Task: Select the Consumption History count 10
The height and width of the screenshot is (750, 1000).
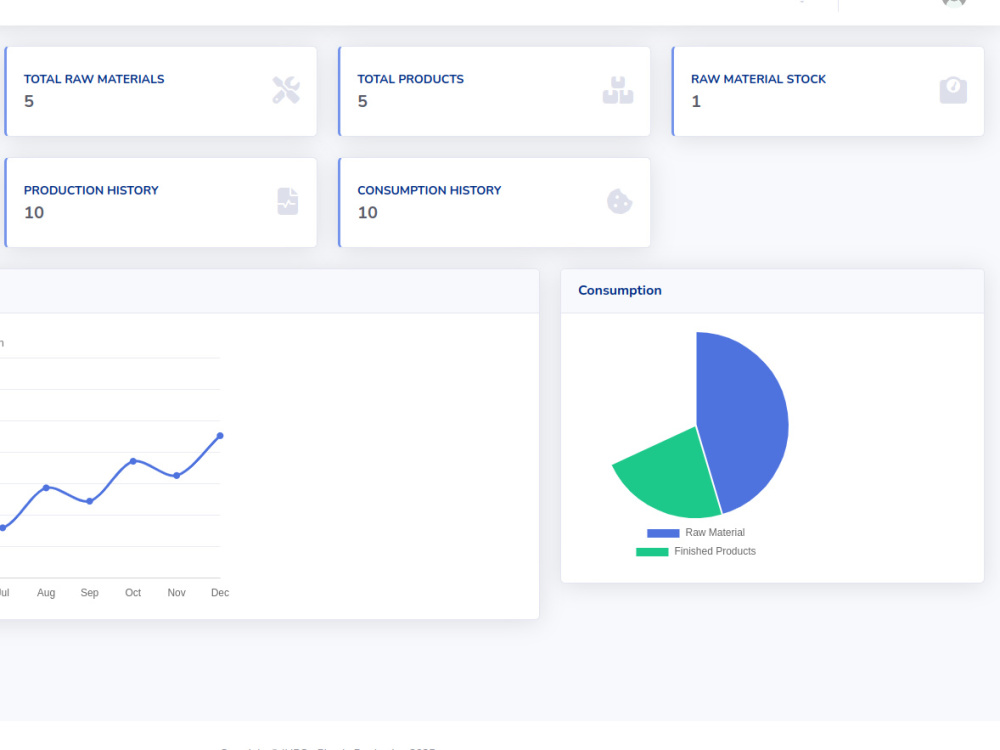Action: tap(367, 212)
